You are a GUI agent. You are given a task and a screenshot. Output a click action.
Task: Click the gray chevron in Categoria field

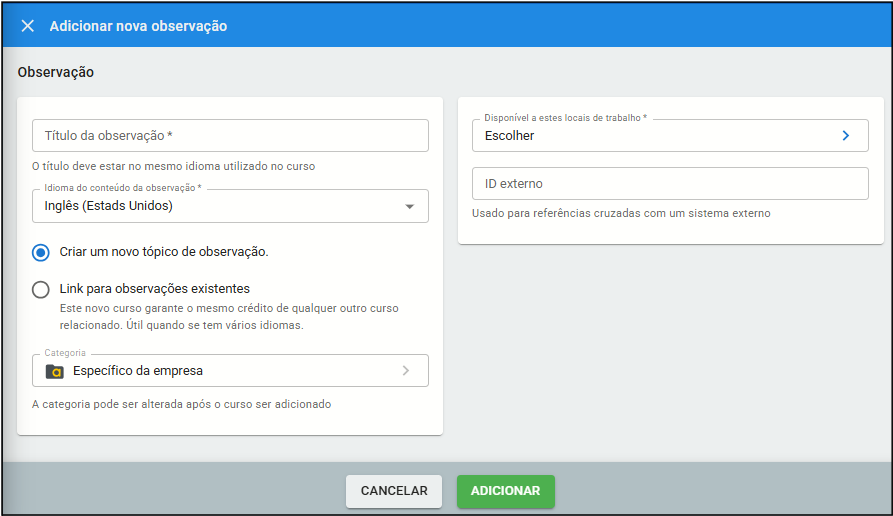click(x=405, y=371)
